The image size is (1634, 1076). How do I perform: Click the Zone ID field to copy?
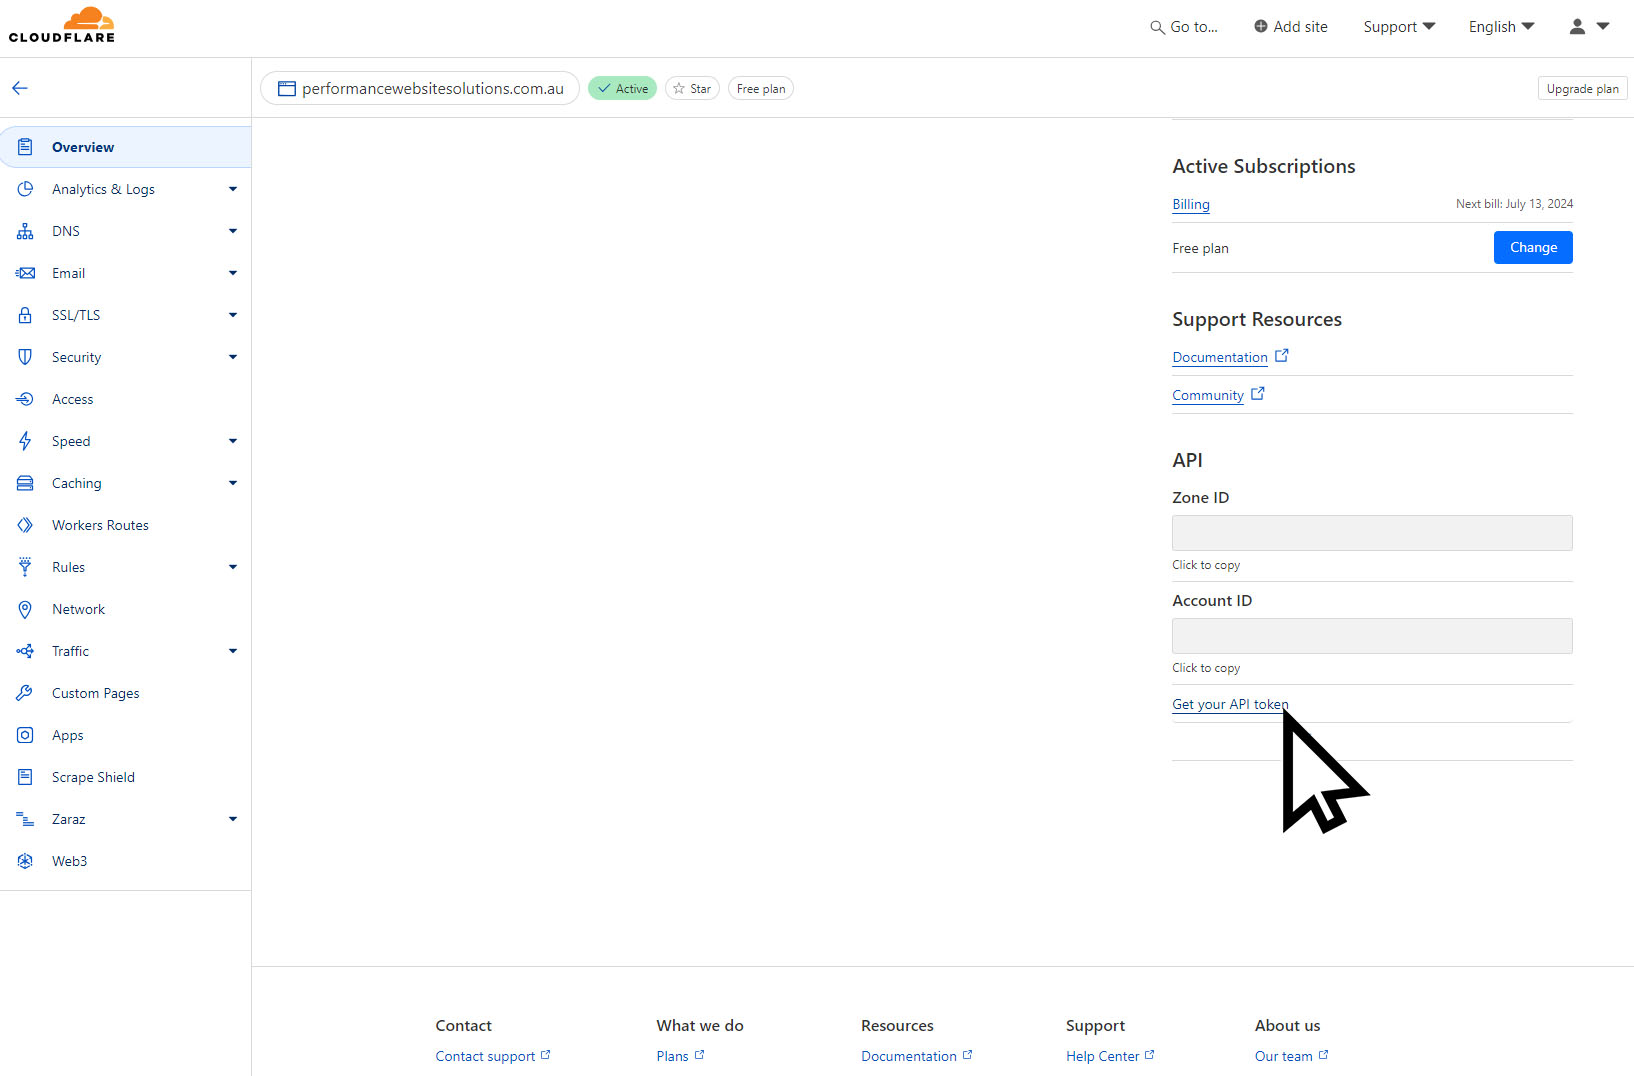click(x=1371, y=532)
